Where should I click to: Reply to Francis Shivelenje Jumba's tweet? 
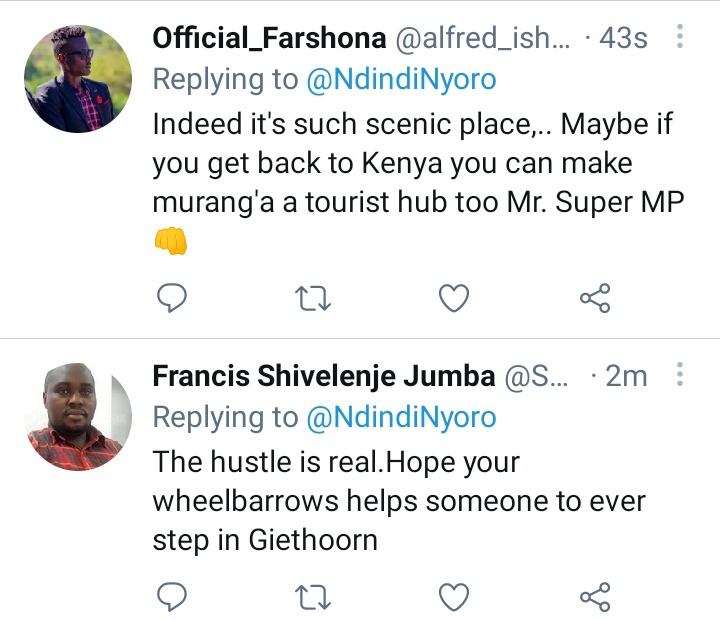(172, 597)
